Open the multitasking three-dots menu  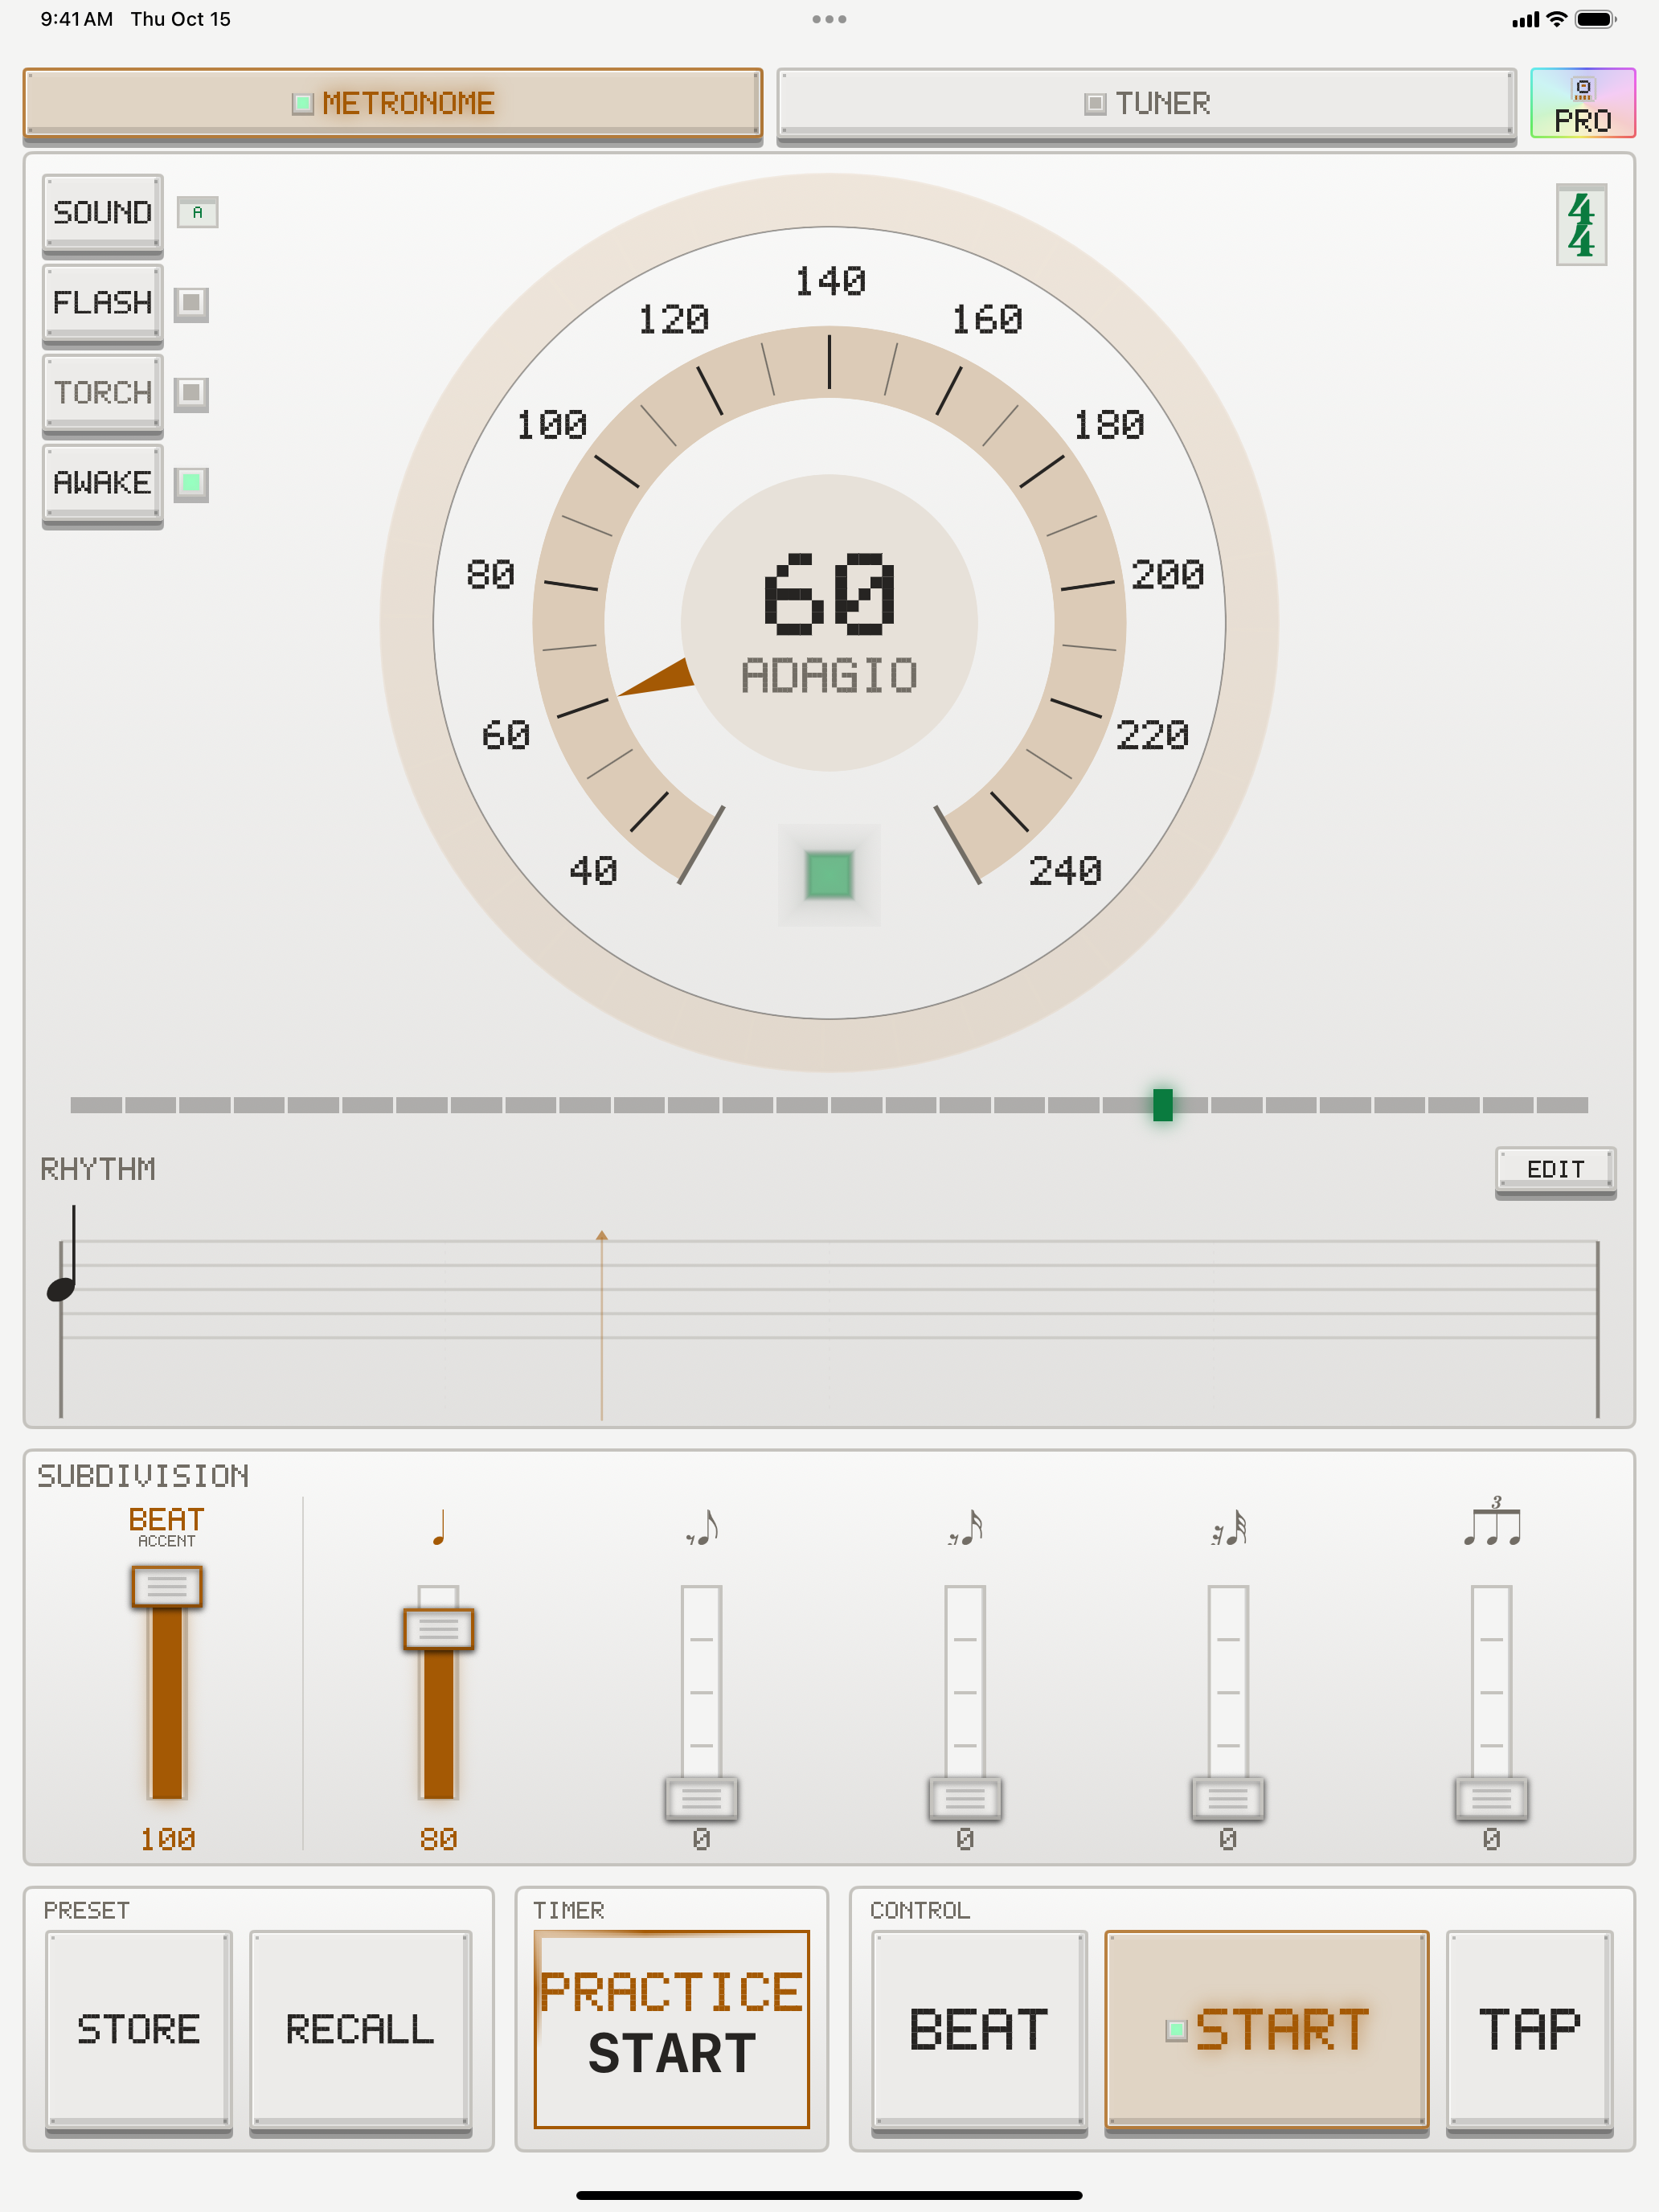[829, 19]
